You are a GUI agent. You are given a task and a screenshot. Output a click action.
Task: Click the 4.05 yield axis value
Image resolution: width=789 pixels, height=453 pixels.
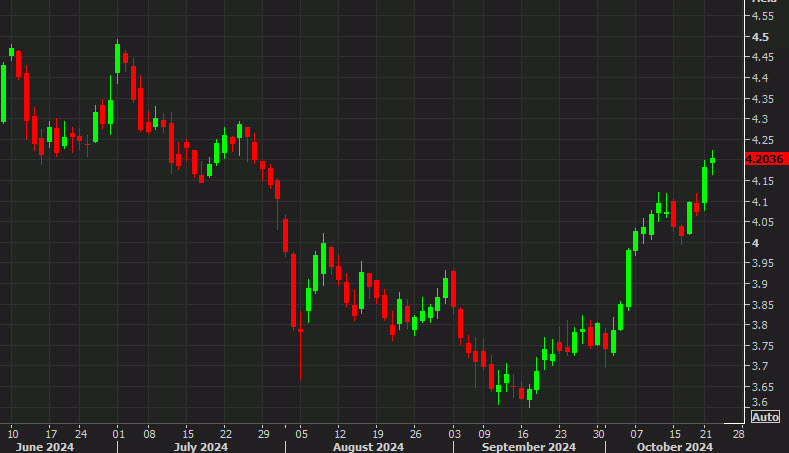click(x=762, y=222)
